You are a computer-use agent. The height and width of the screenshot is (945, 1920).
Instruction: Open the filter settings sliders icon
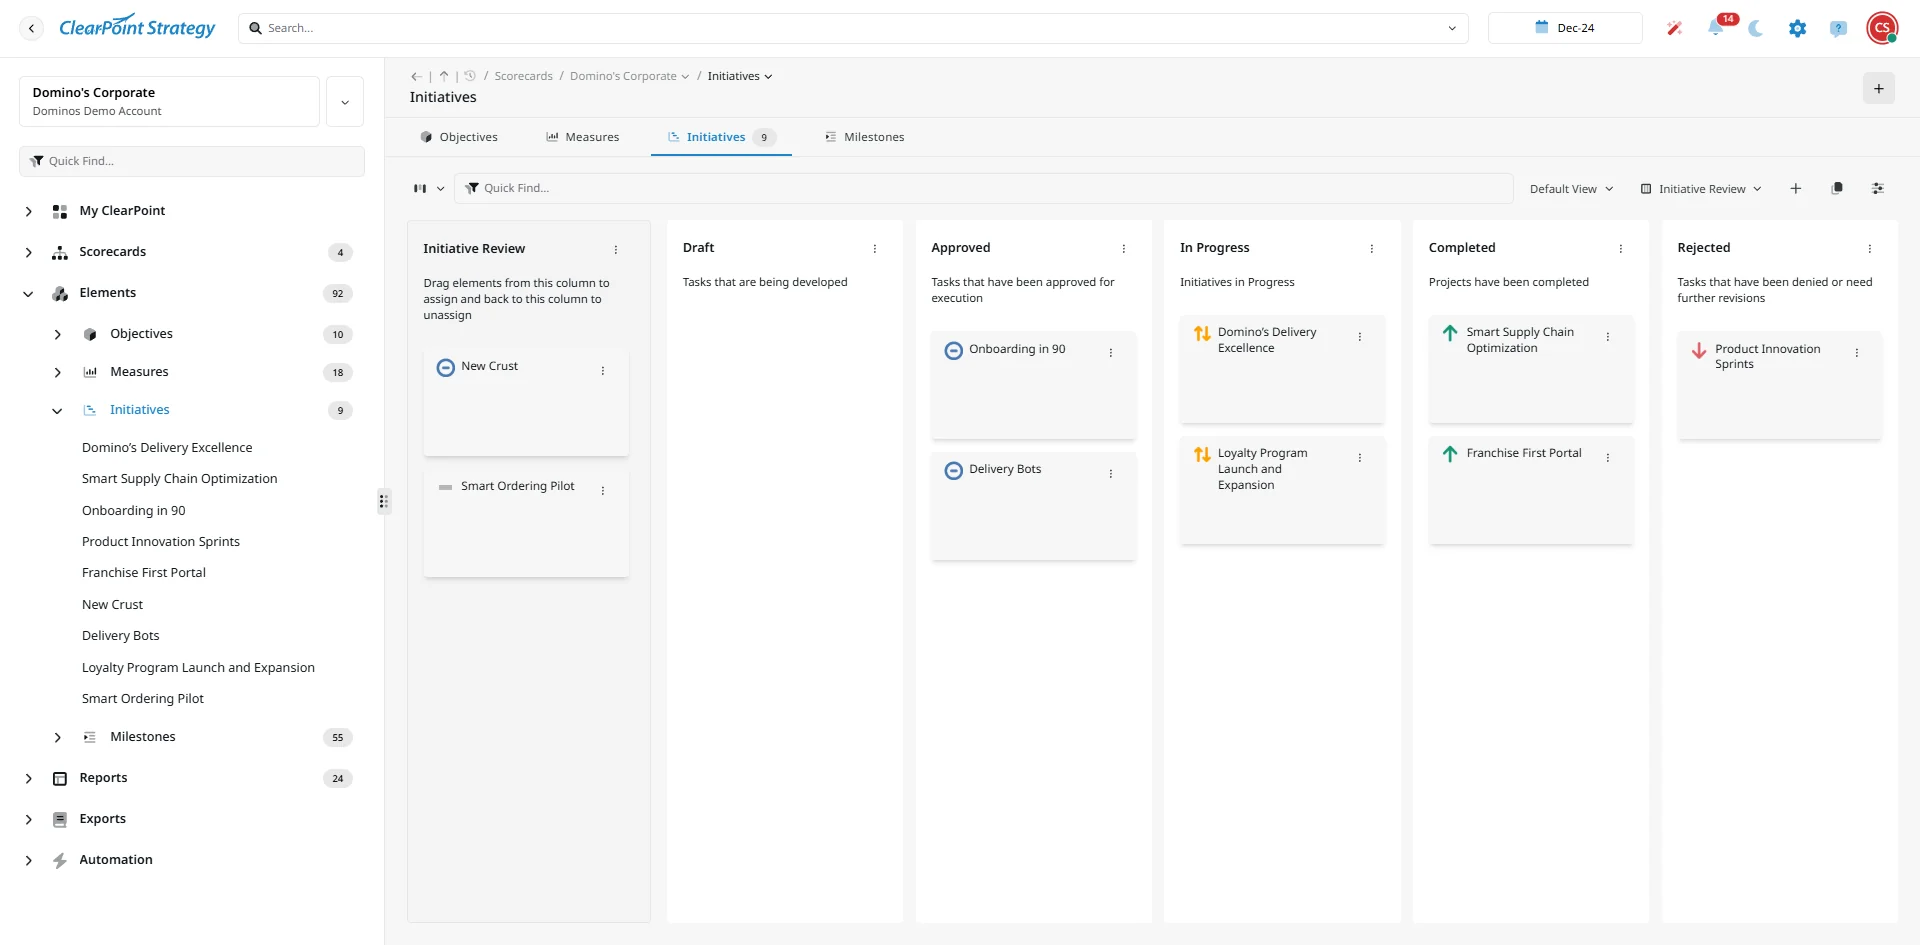[x=1878, y=188]
